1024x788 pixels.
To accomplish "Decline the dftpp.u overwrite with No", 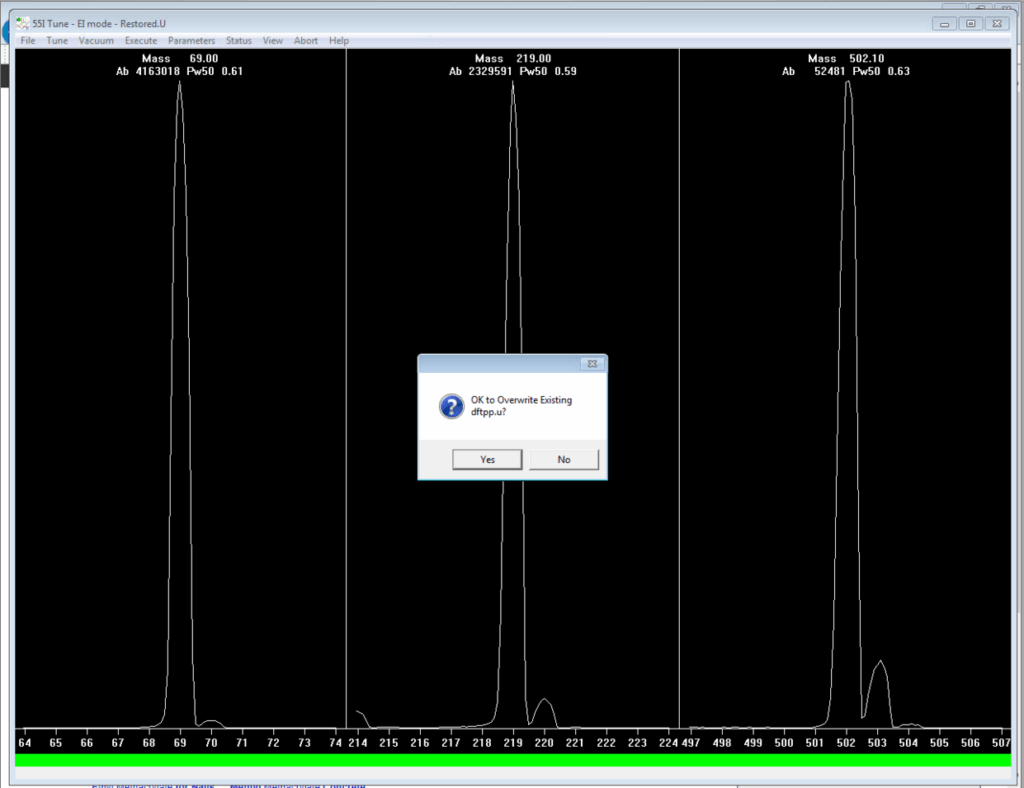I will [564, 459].
